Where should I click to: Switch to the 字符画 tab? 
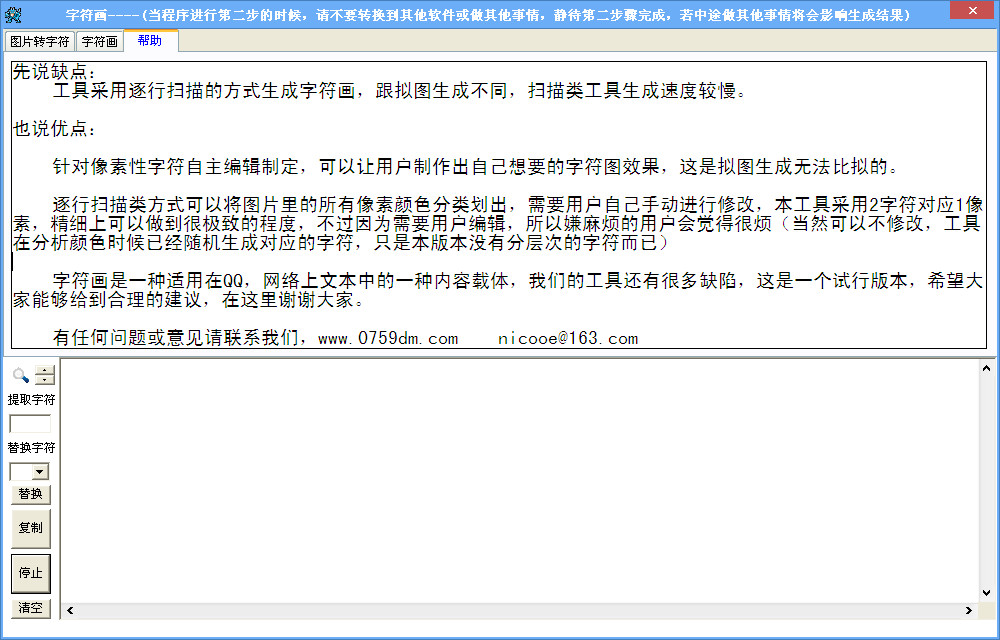(x=99, y=42)
